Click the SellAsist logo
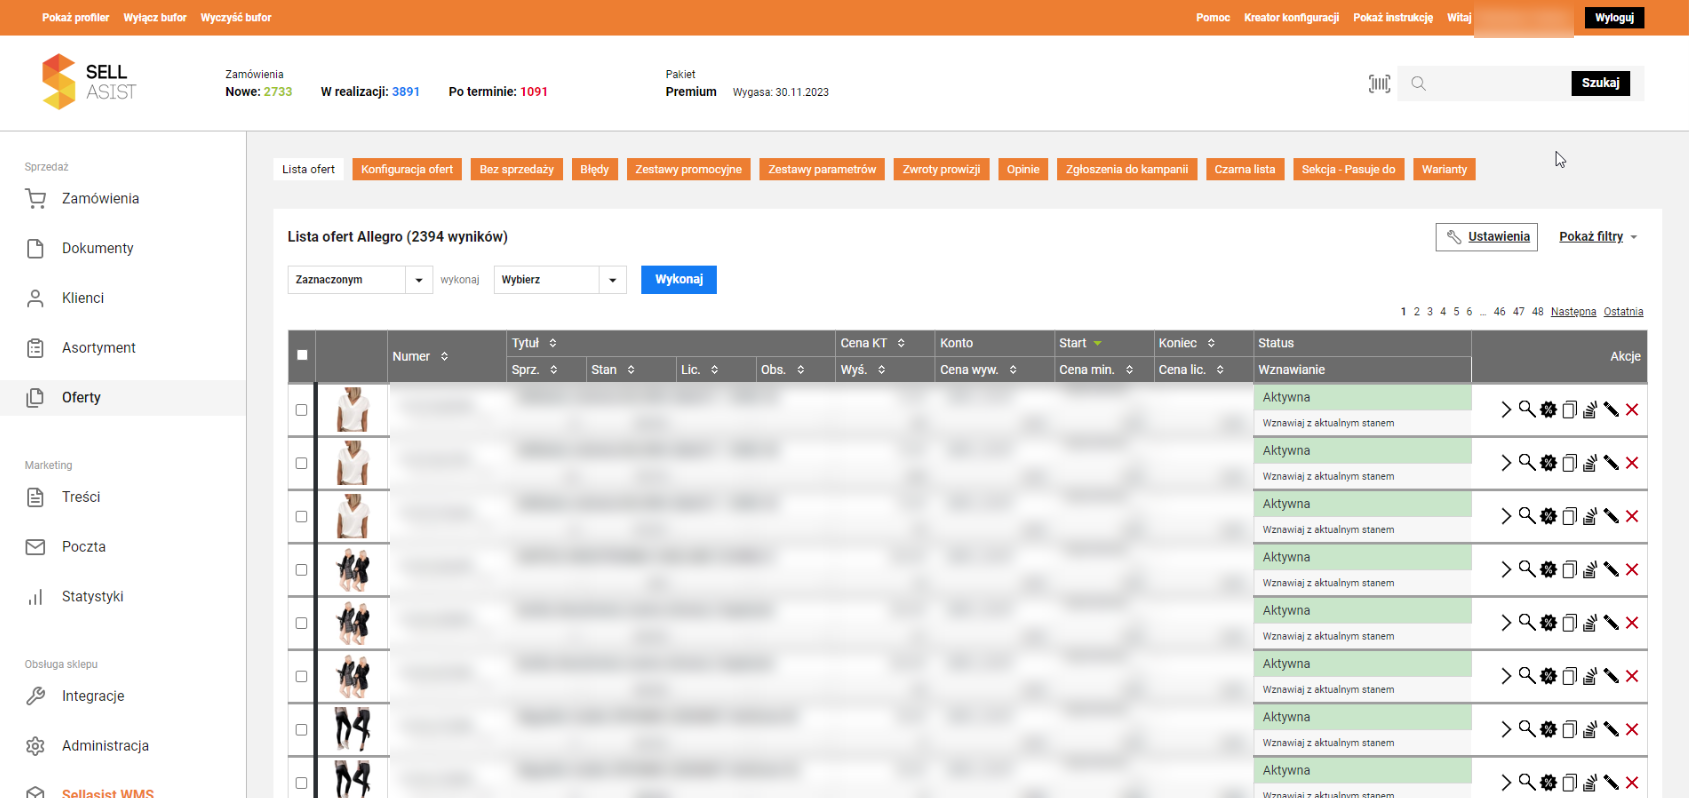This screenshot has height=798, width=1689. tap(88, 82)
